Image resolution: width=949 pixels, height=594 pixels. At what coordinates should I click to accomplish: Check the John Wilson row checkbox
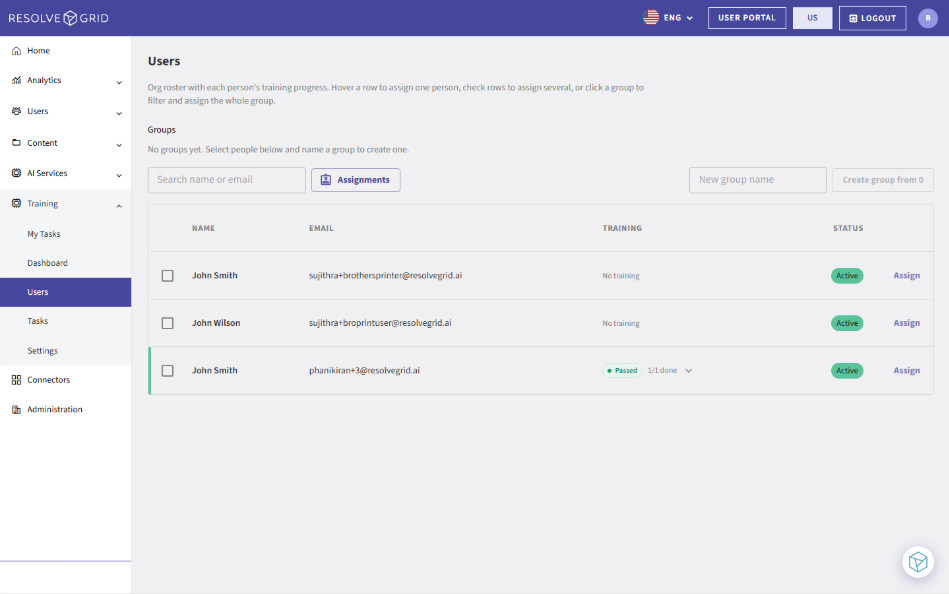coord(168,323)
